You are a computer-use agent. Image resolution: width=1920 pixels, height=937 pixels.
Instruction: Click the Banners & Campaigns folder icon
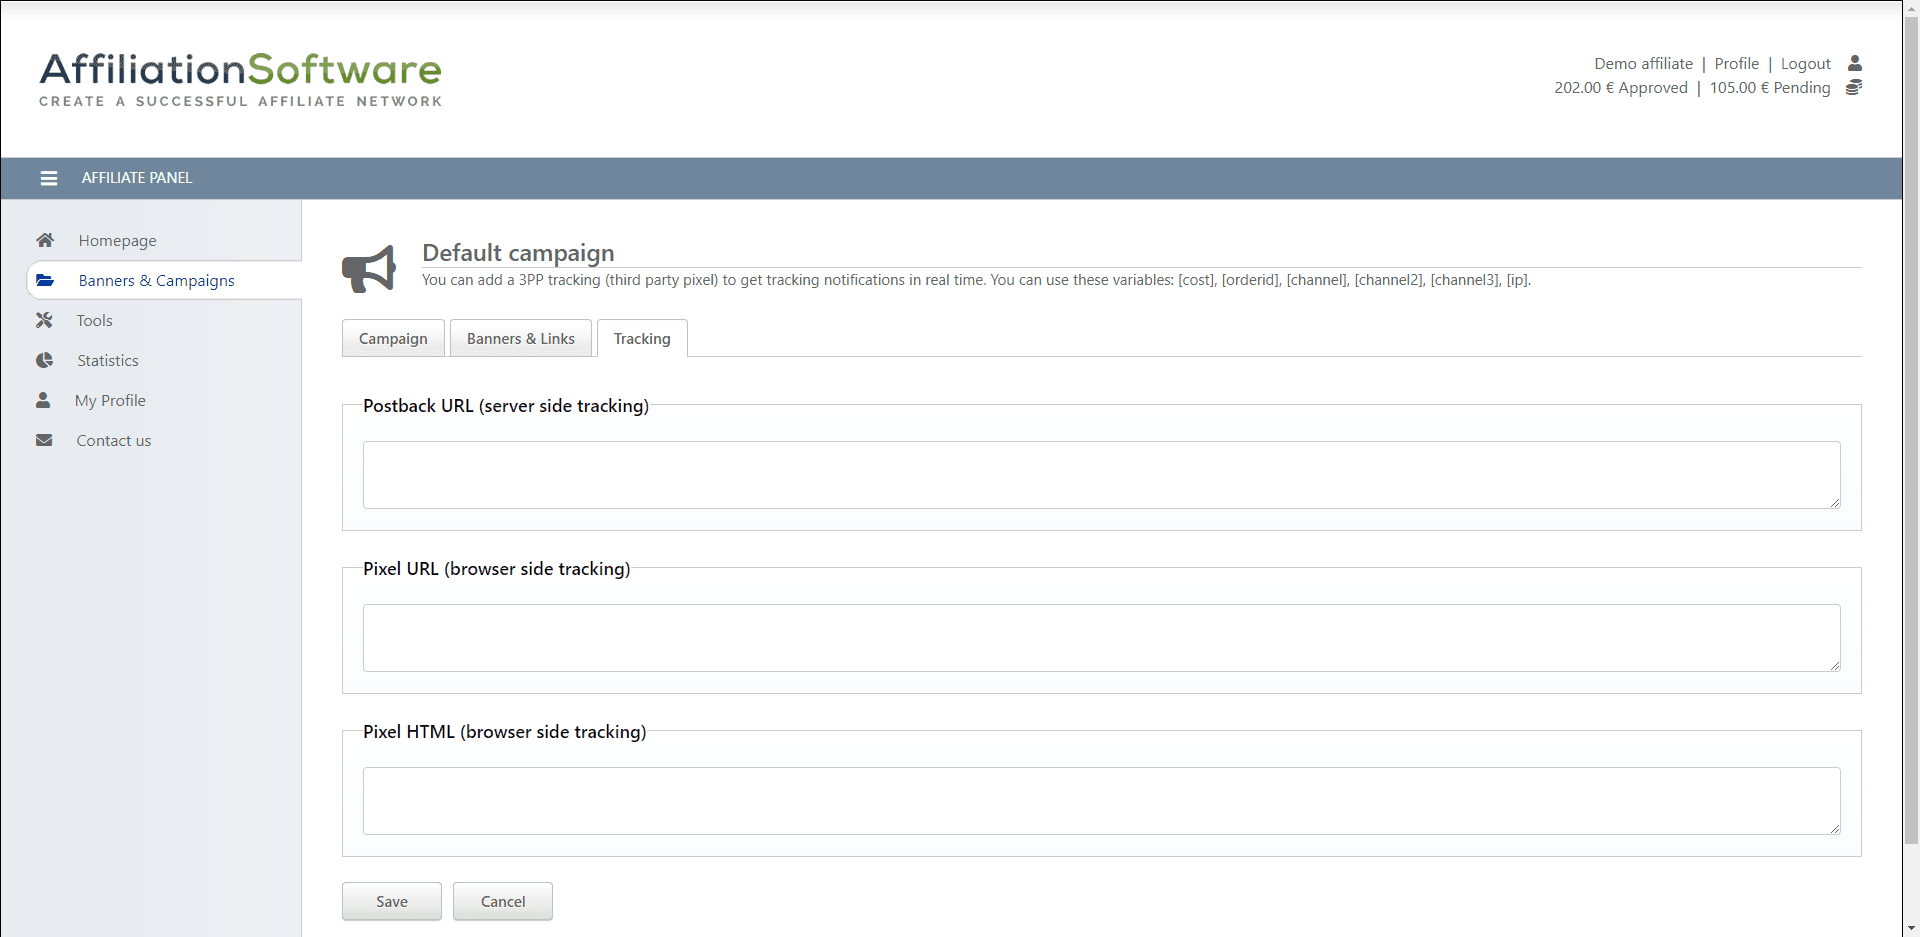(45, 280)
